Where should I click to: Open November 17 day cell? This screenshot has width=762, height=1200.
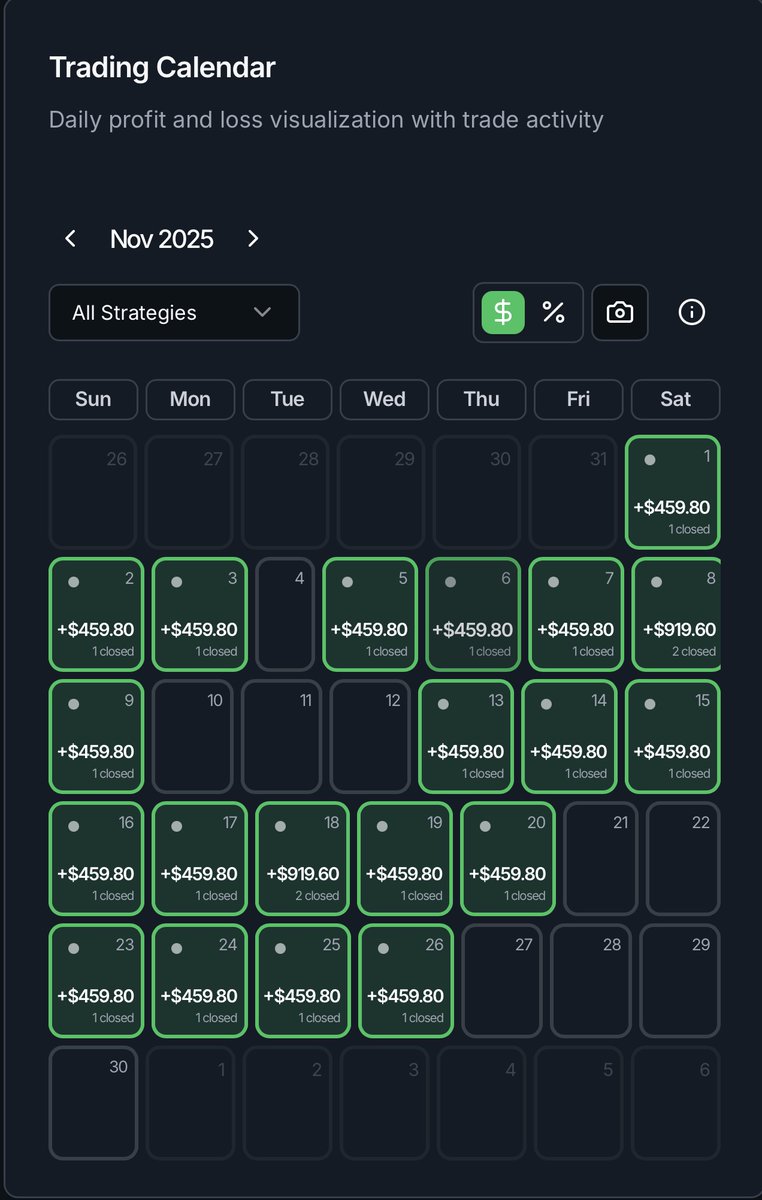pos(199,858)
